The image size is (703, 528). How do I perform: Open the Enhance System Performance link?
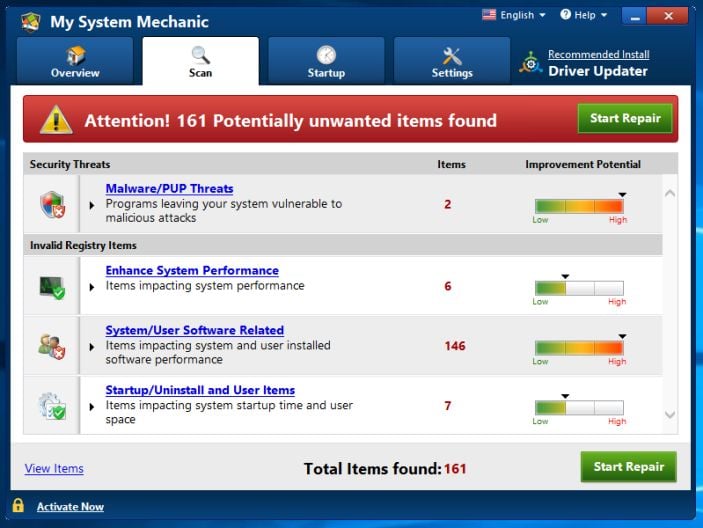click(192, 271)
